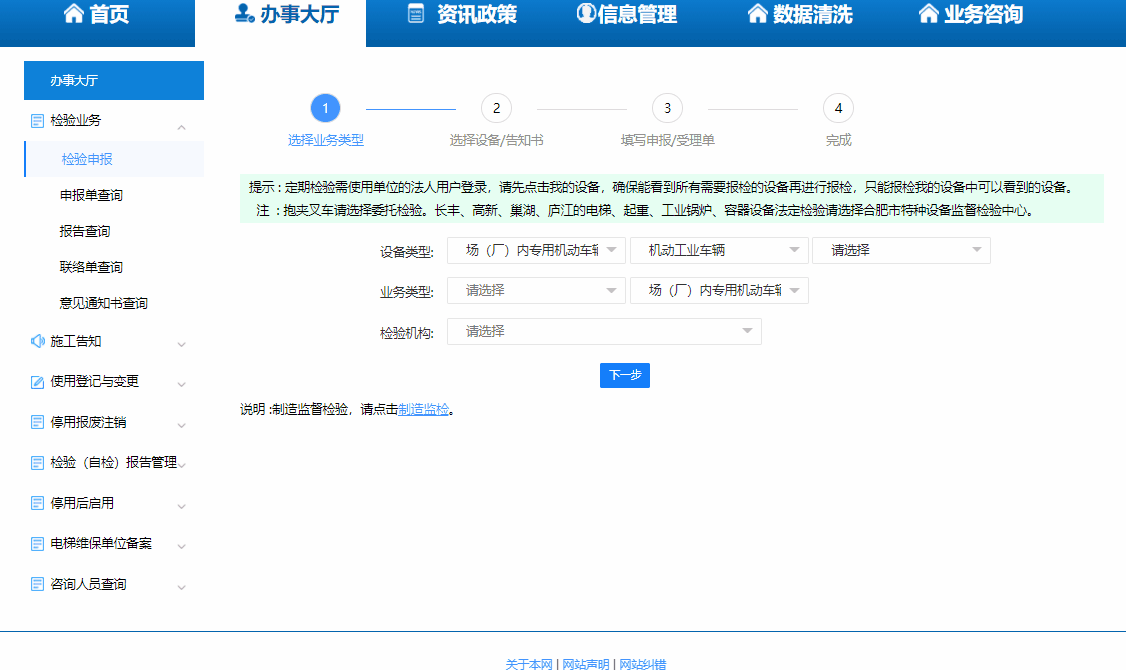
Task: Click the home icon beside 首页
Action: [x=74, y=13]
